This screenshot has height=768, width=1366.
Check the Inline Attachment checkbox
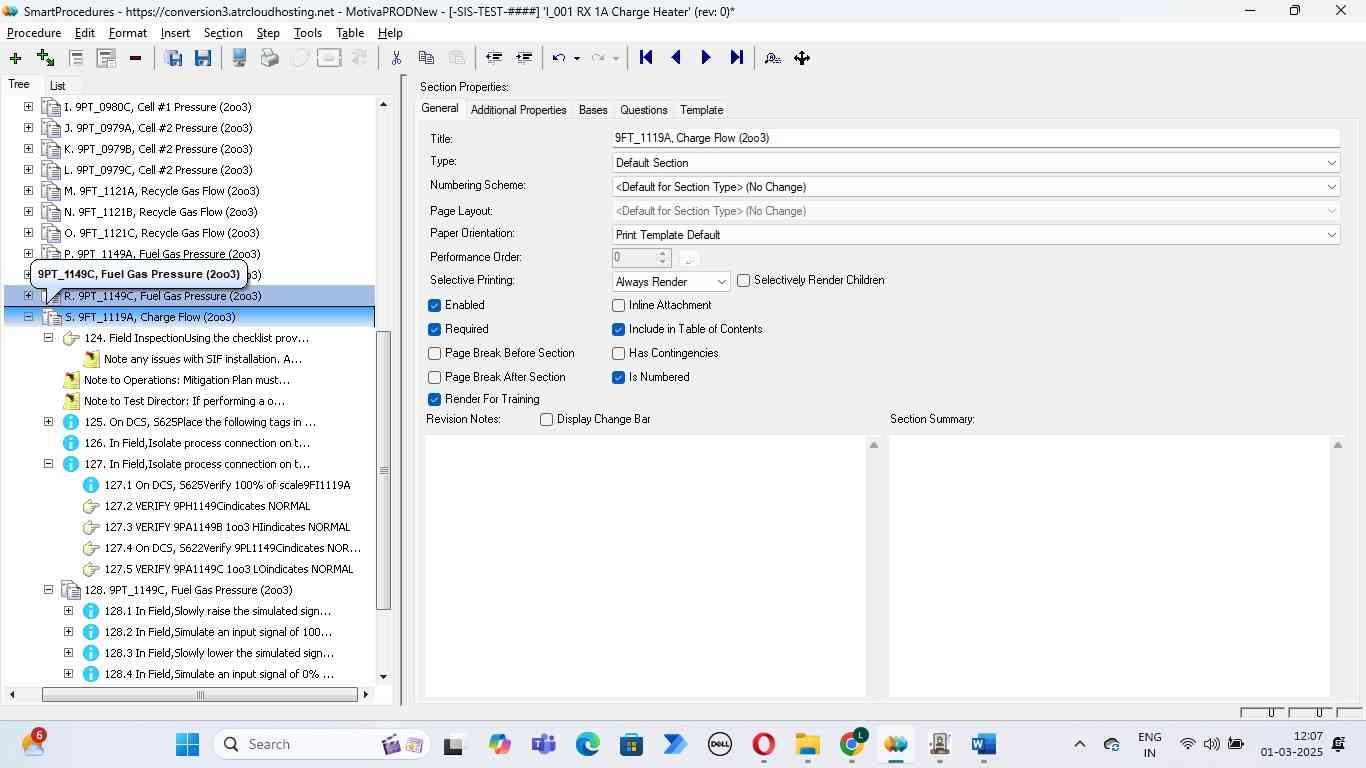[618, 305]
